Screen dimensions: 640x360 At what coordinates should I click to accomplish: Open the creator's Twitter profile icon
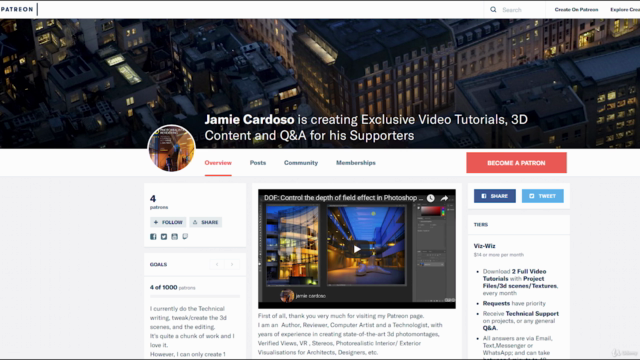tap(164, 237)
